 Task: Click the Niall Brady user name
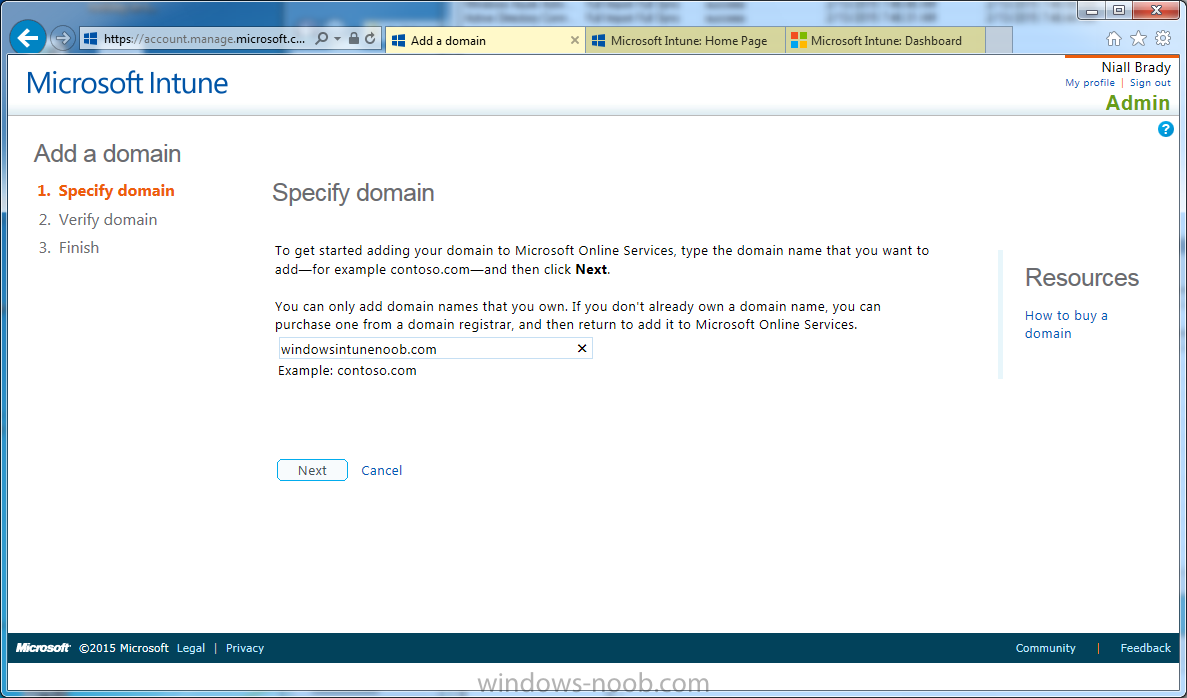(x=1136, y=67)
